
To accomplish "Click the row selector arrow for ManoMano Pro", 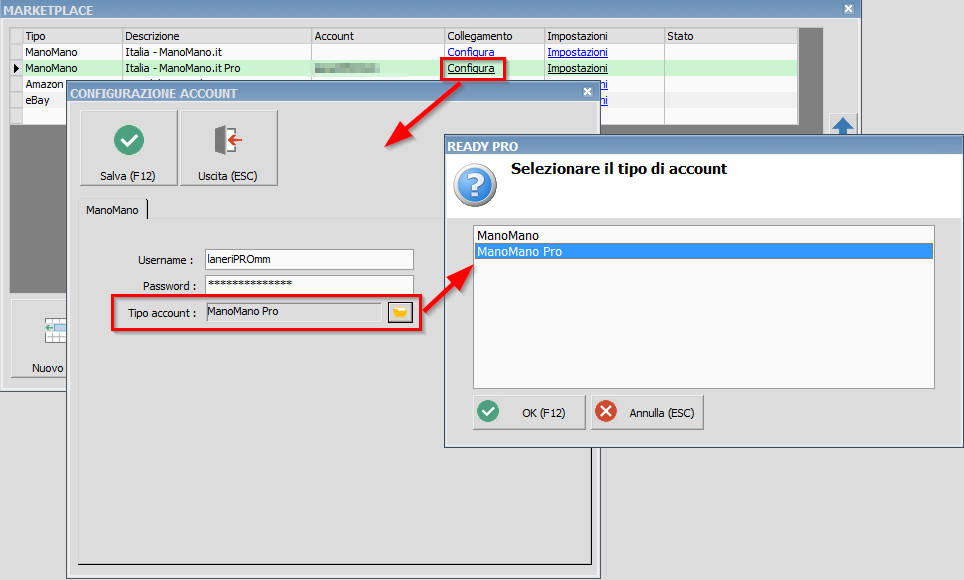I will point(17,68).
